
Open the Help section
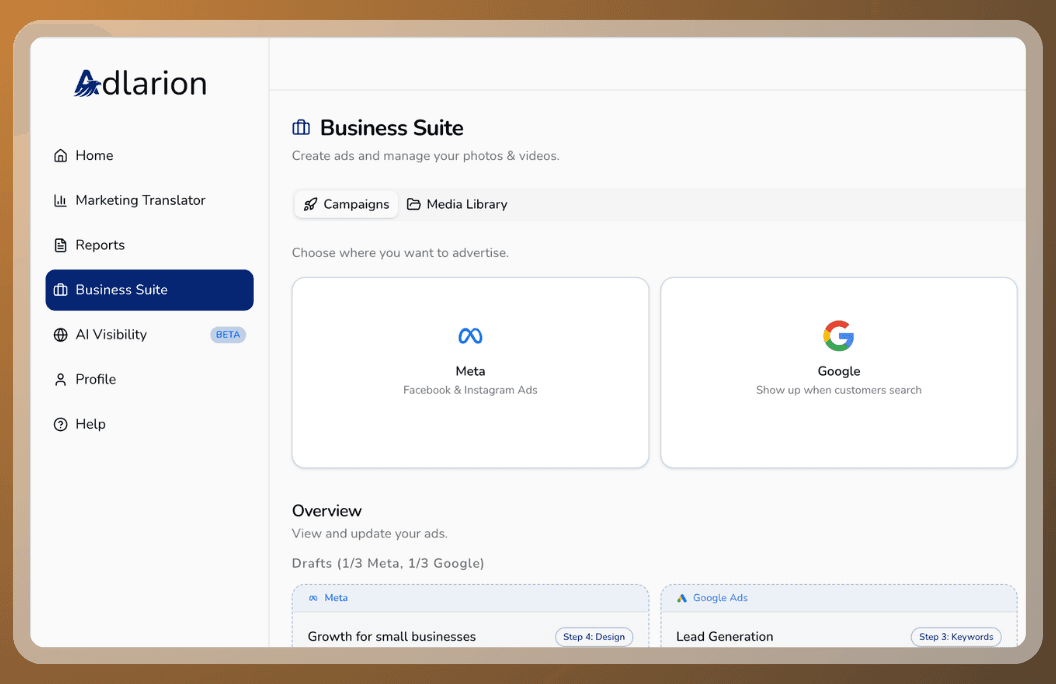150,424
